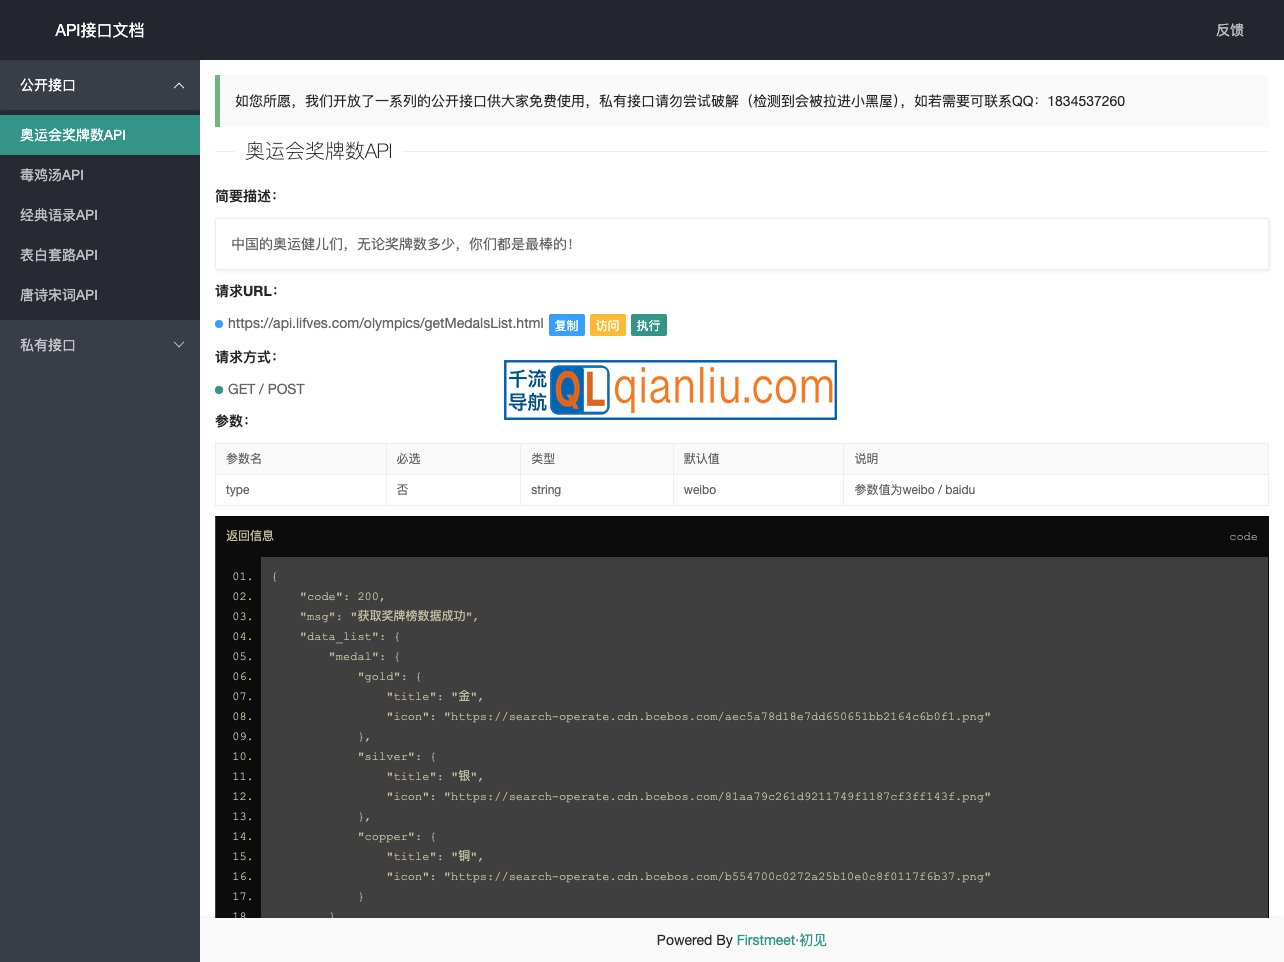
Task: Click the code label on 返回信息 panel
Action: 1243,537
